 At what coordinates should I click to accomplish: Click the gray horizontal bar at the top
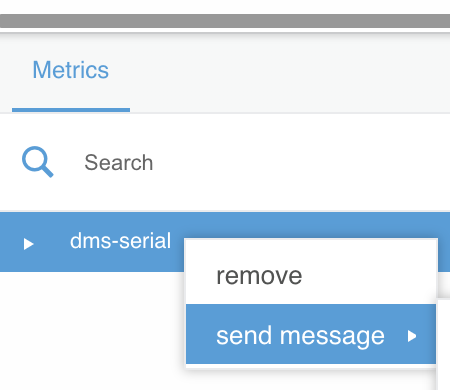pos(225,21)
